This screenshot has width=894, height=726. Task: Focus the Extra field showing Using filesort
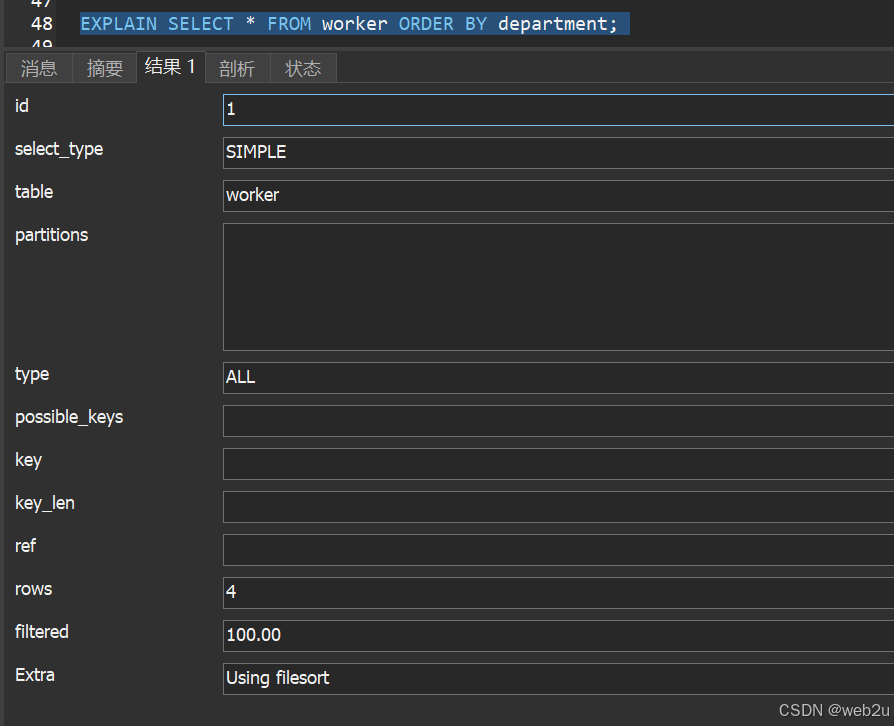click(558, 679)
